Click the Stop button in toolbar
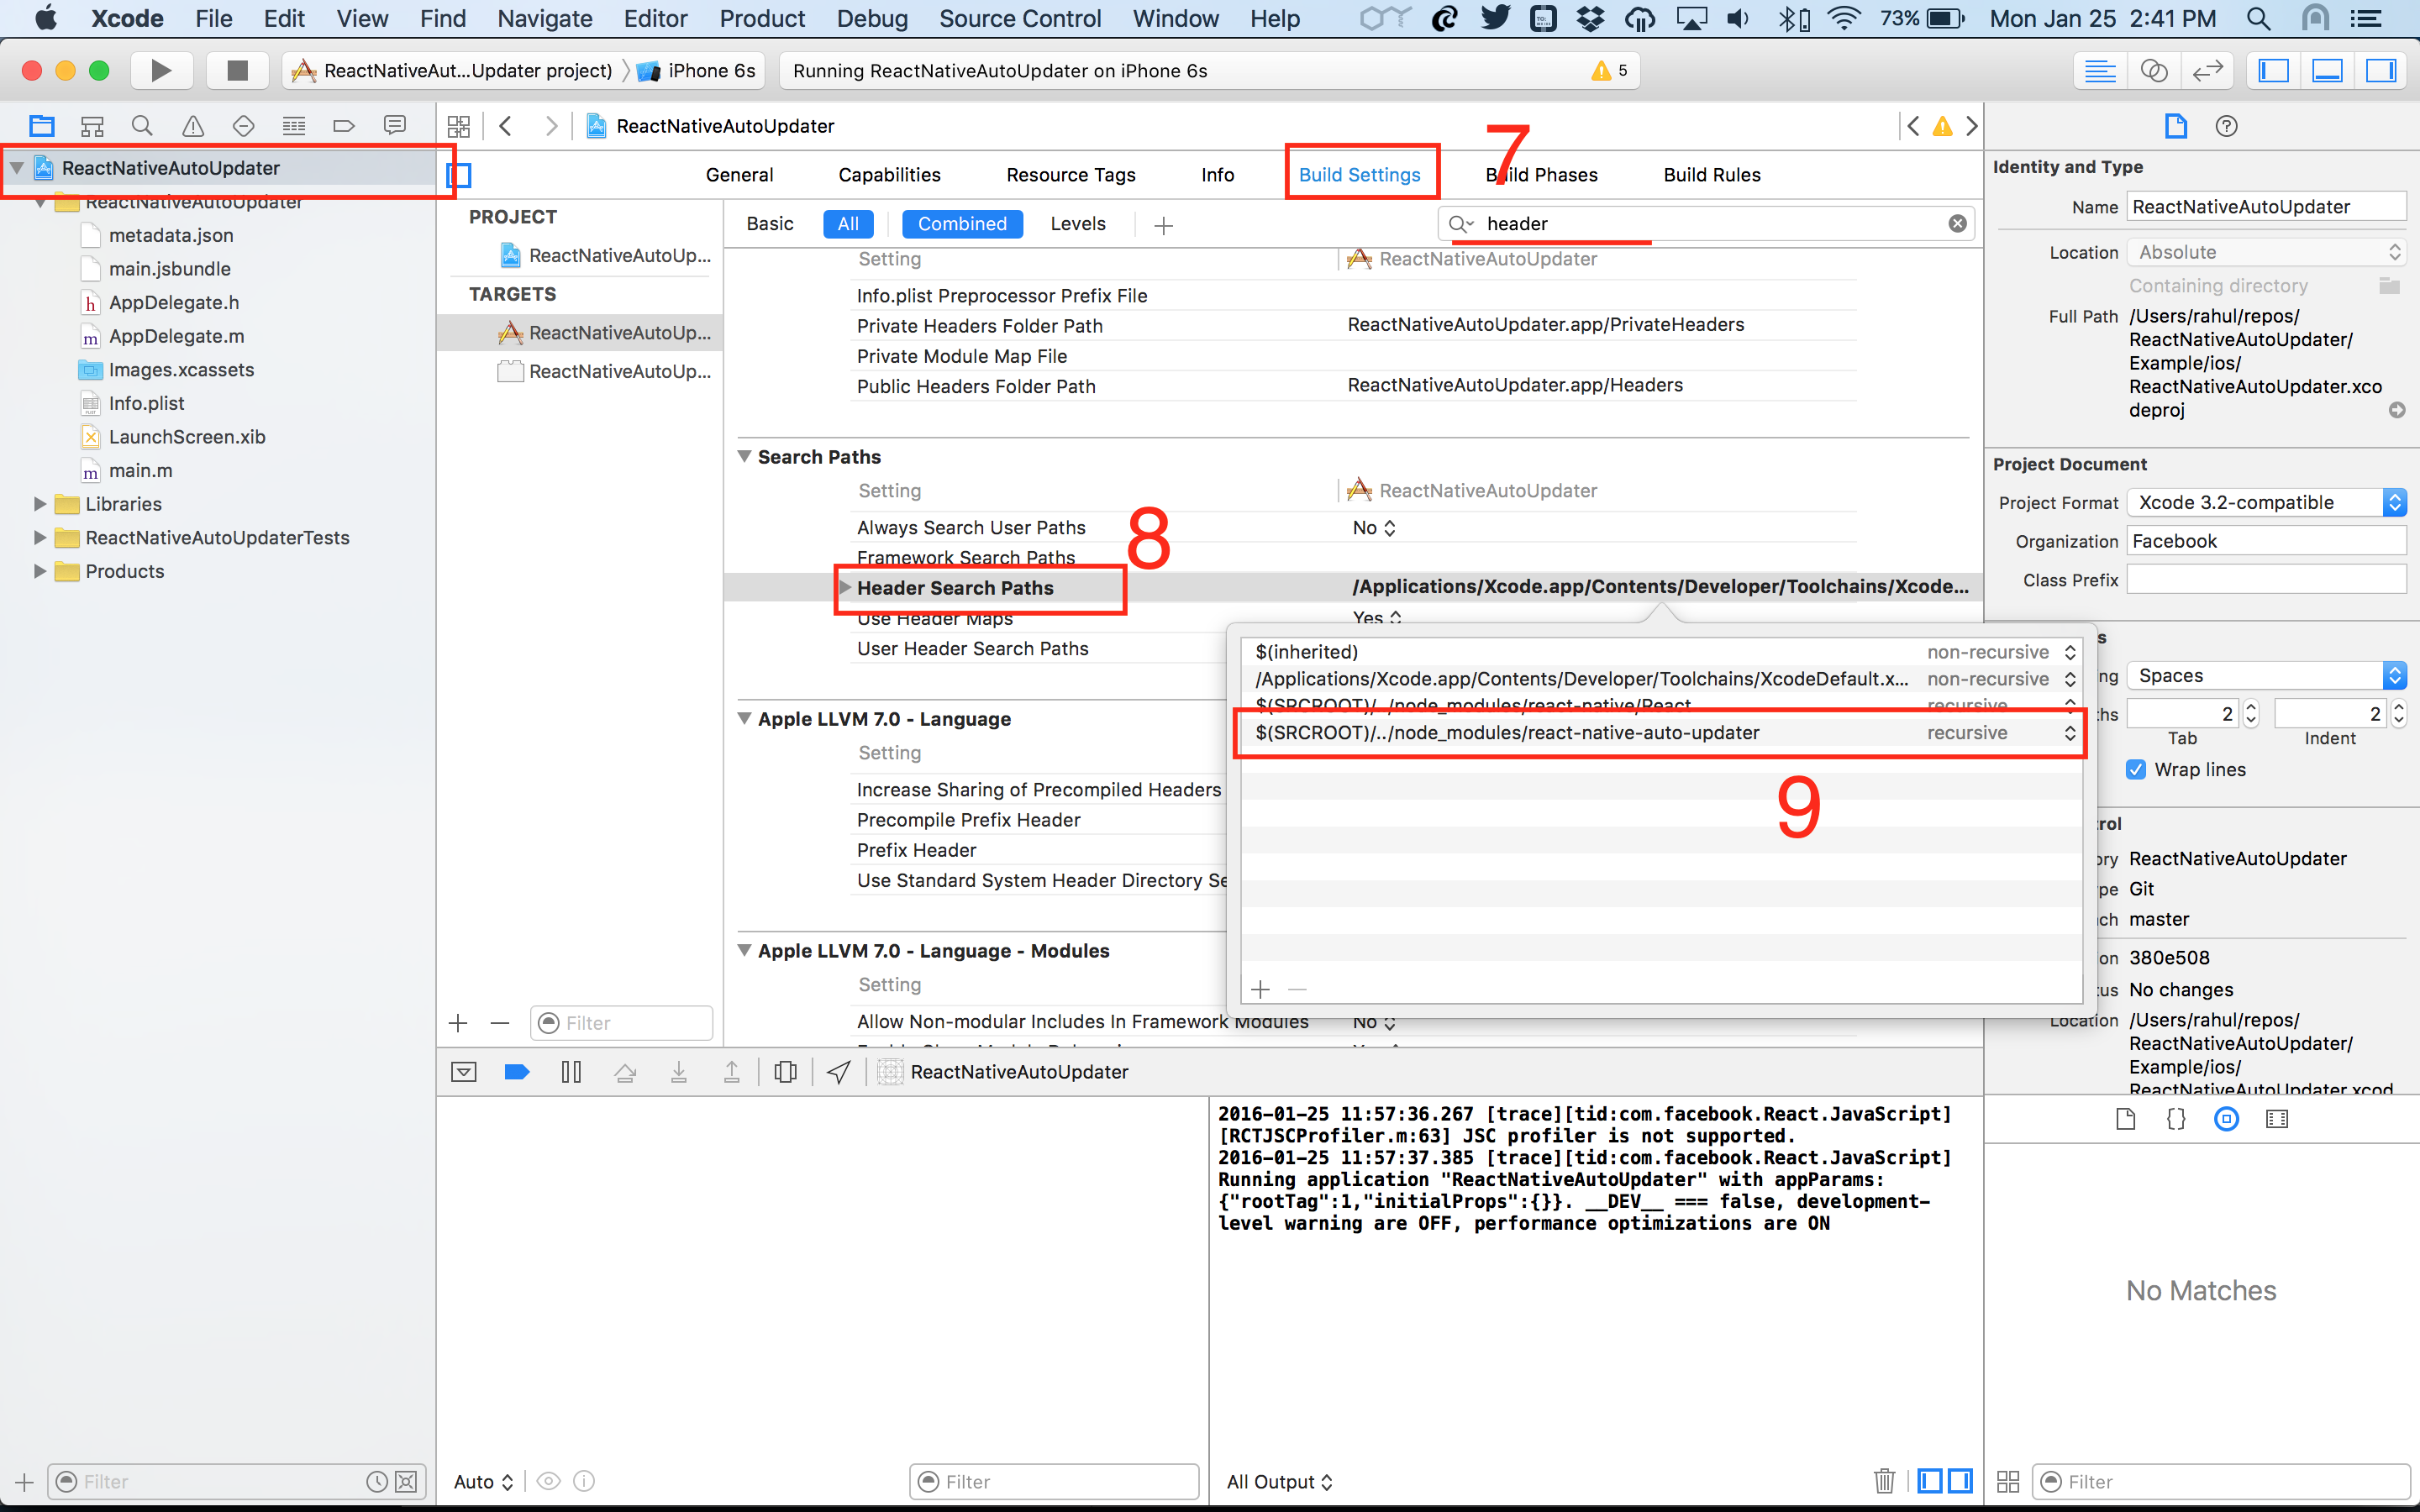The height and width of the screenshot is (1512, 2420). pyautogui.click(x=237, y=70)
